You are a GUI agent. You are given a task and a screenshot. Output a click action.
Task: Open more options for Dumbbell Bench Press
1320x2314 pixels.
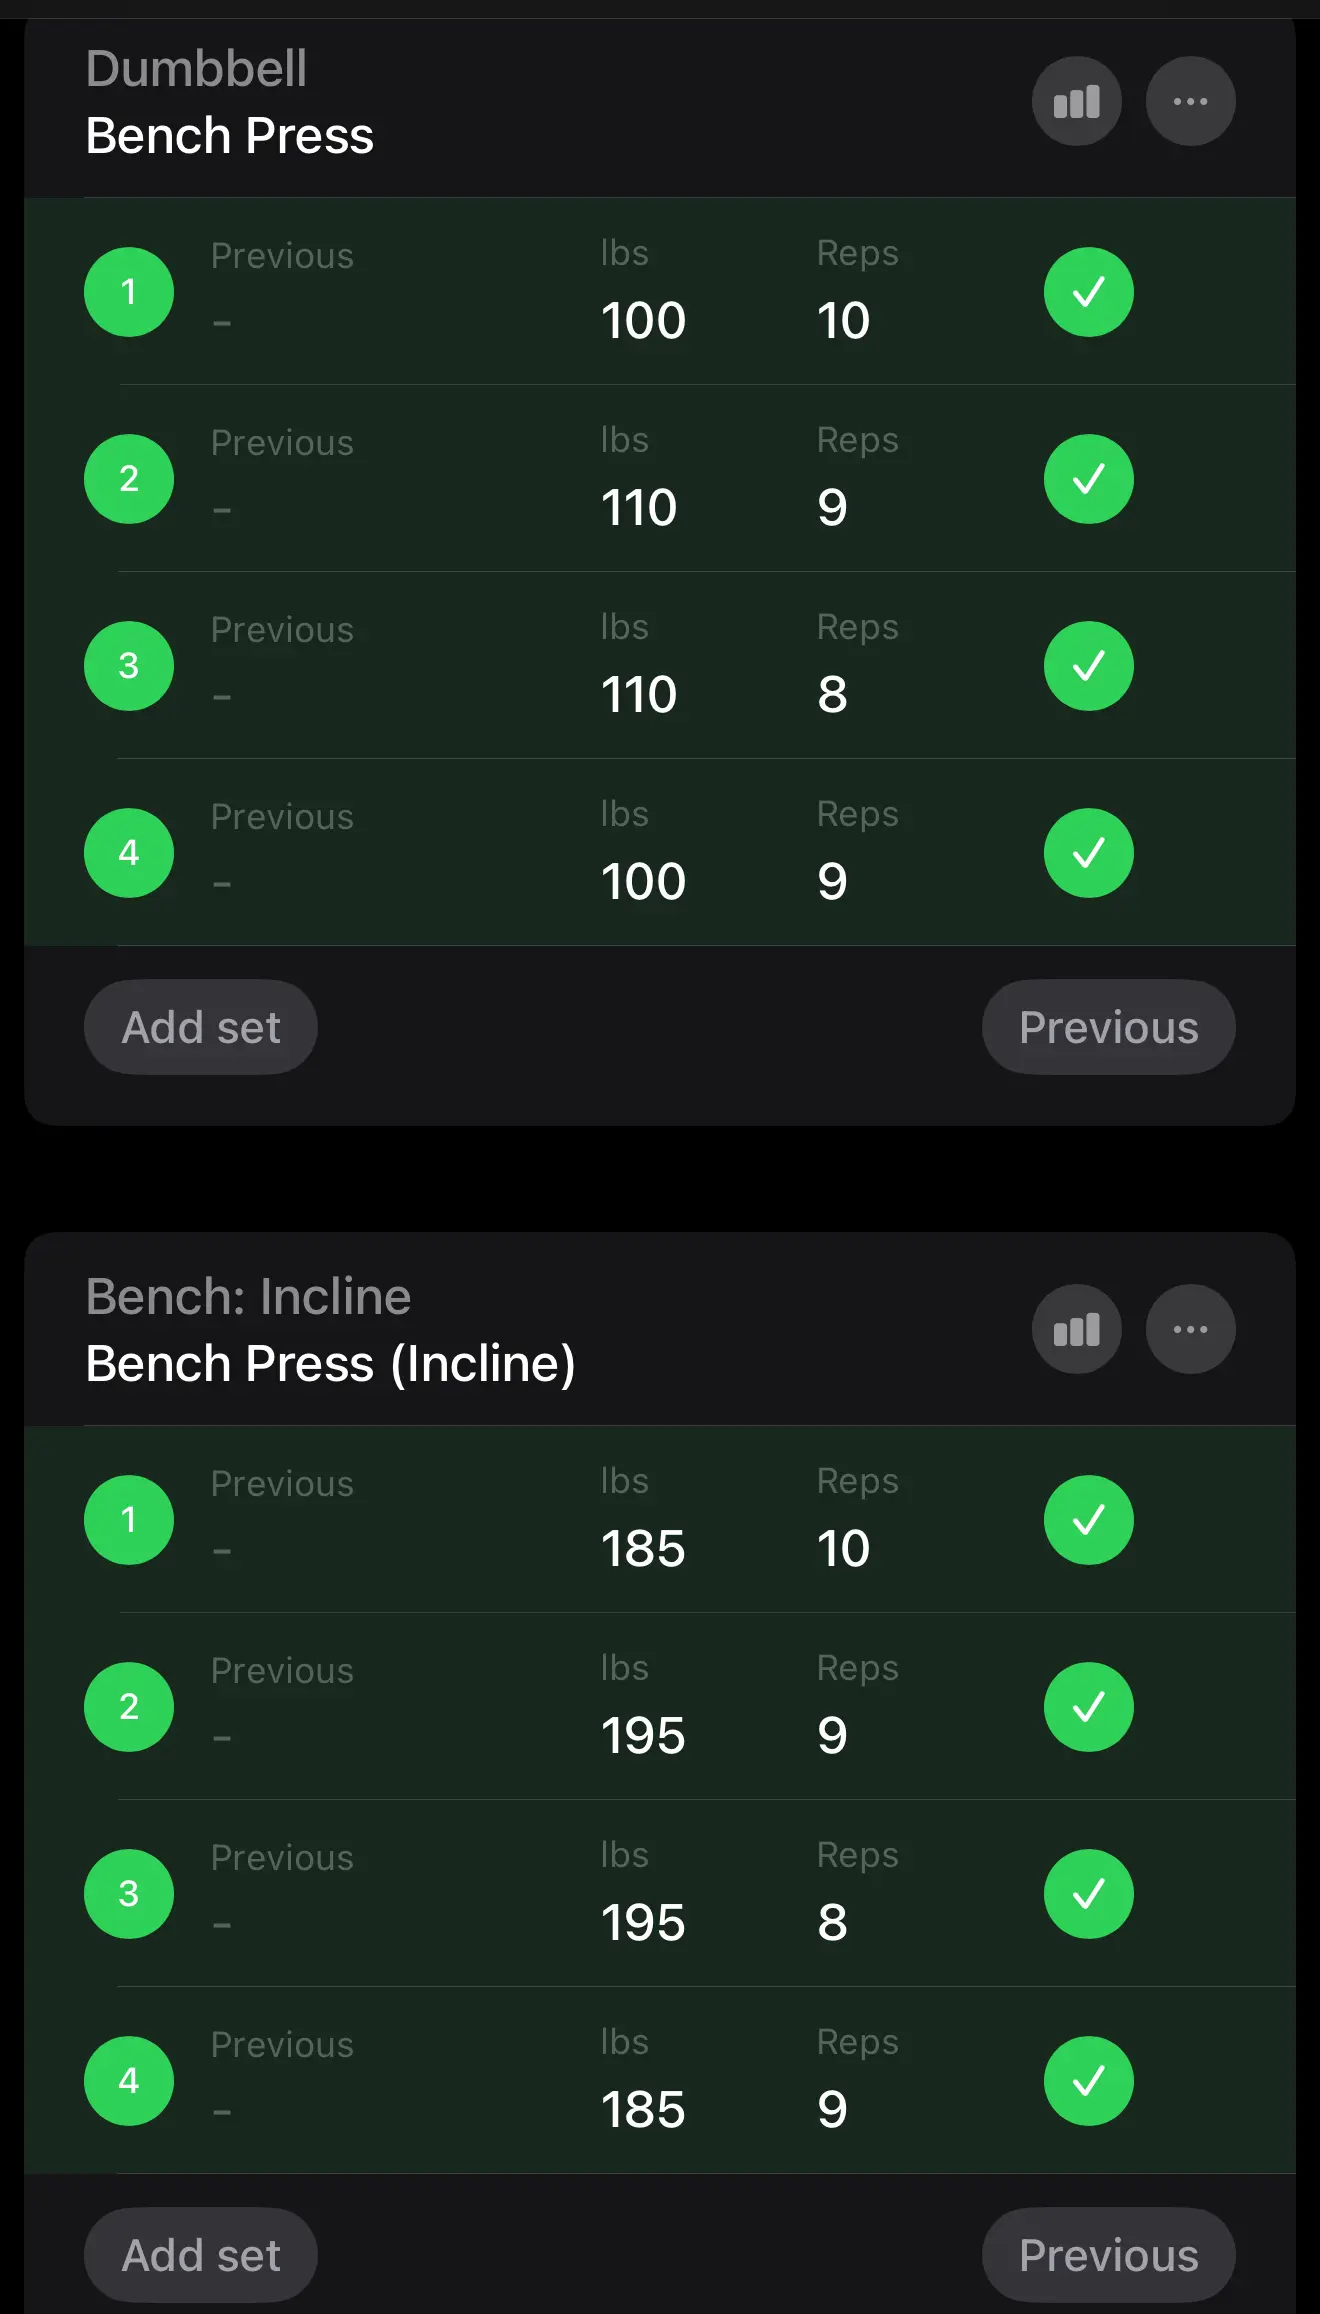(1190, 101)
